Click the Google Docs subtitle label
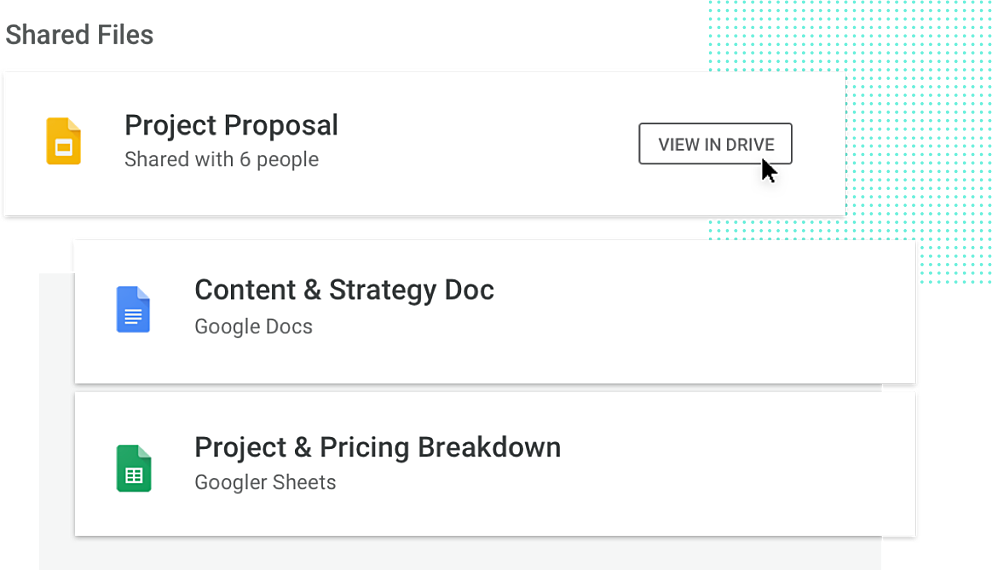Image resolution: width=992 pixels, height=570 pixels. (x=253, y=326)
